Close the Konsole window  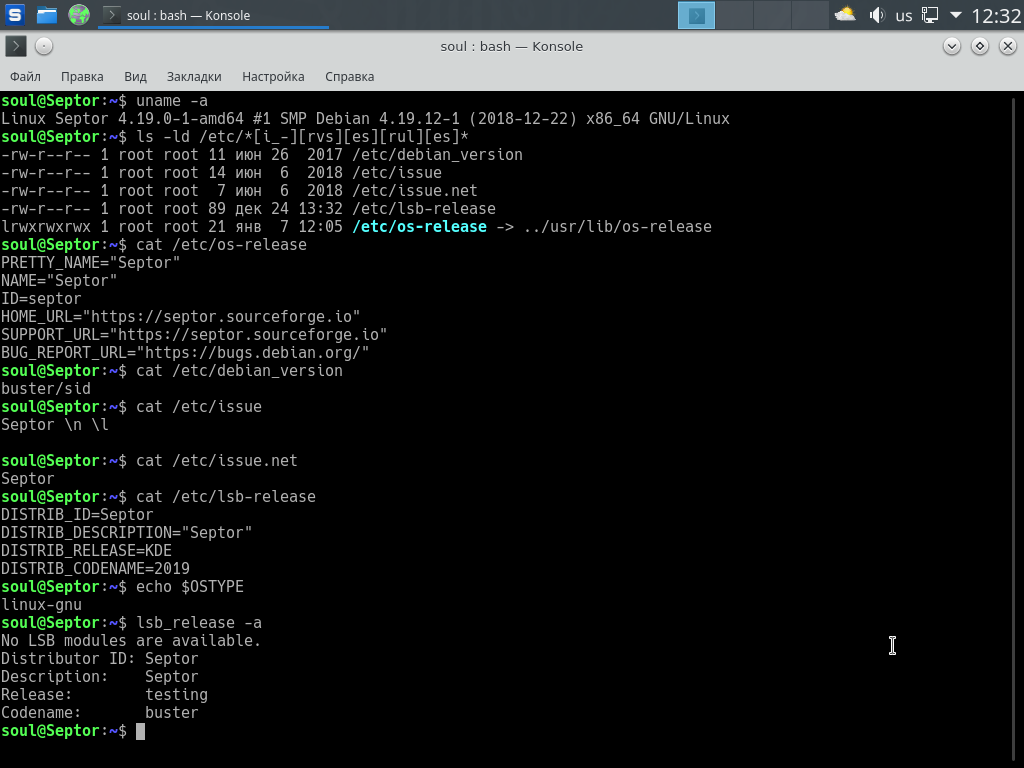(x=1008, y=46)
